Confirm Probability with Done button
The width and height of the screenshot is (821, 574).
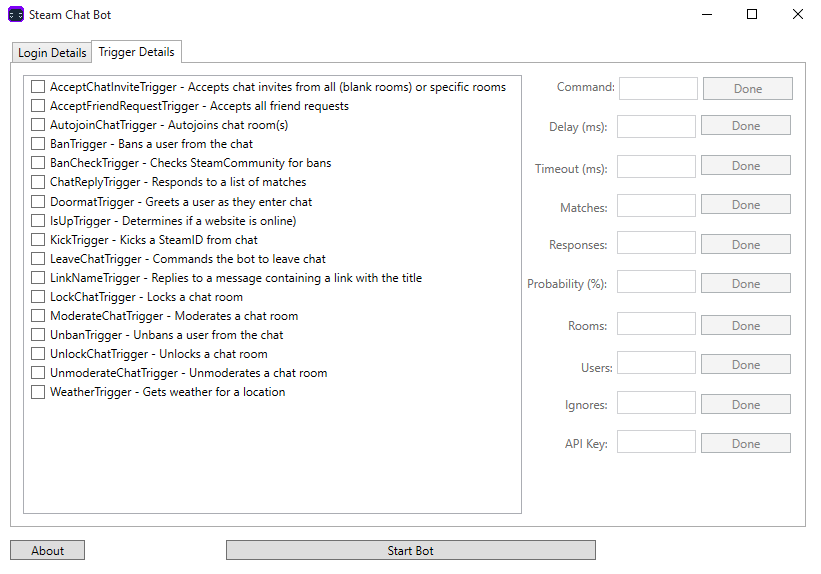[746, 283]
